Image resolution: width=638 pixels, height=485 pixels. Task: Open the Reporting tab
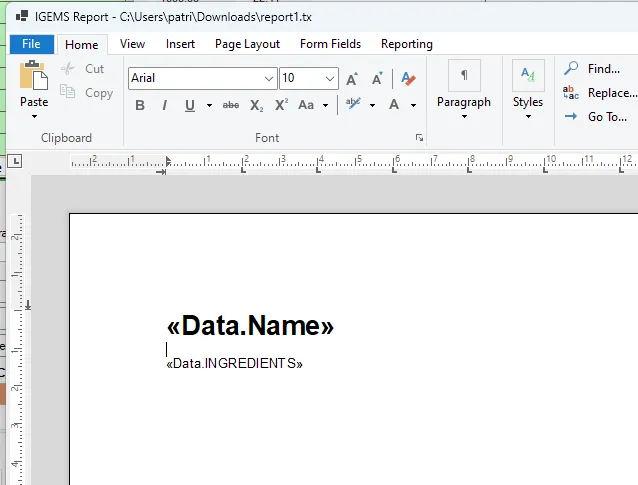click(407, 44)
